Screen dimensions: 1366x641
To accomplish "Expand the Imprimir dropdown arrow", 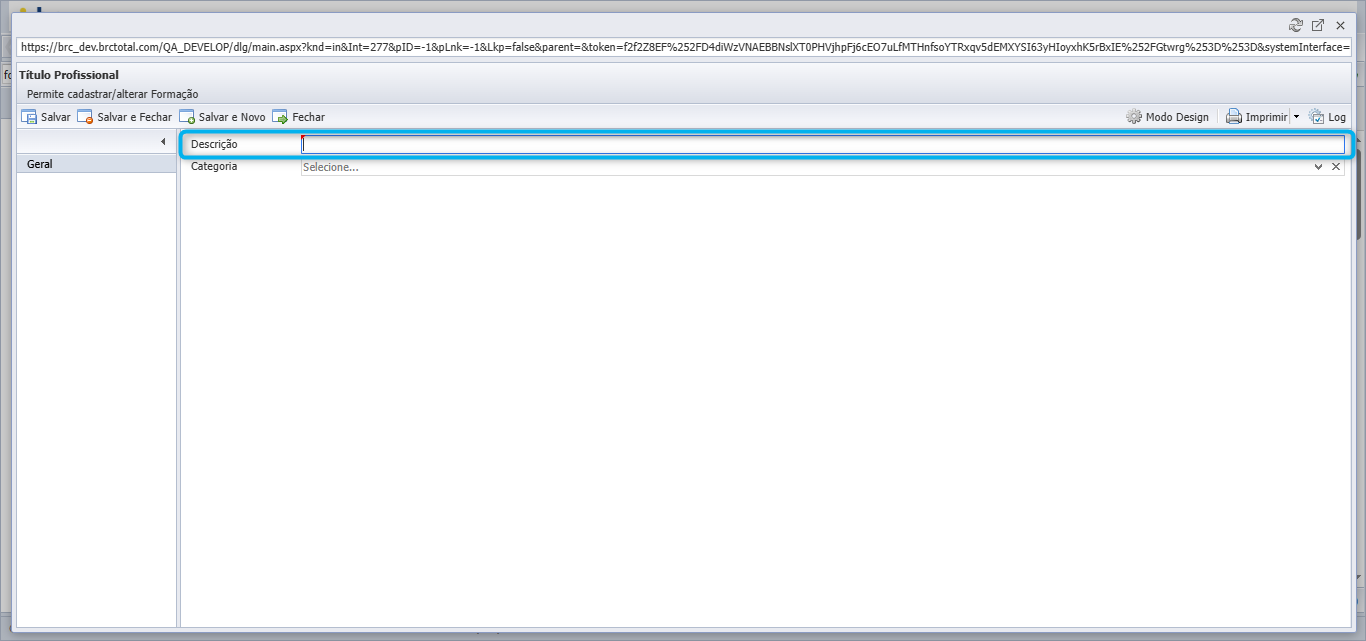I will pyautogui.click(x=1297, y=117).
